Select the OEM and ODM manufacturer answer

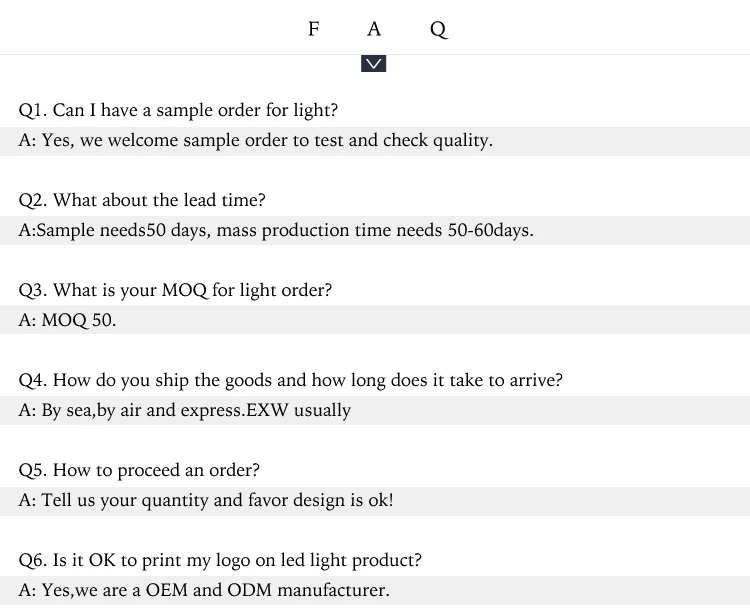(x=204, y=591)
